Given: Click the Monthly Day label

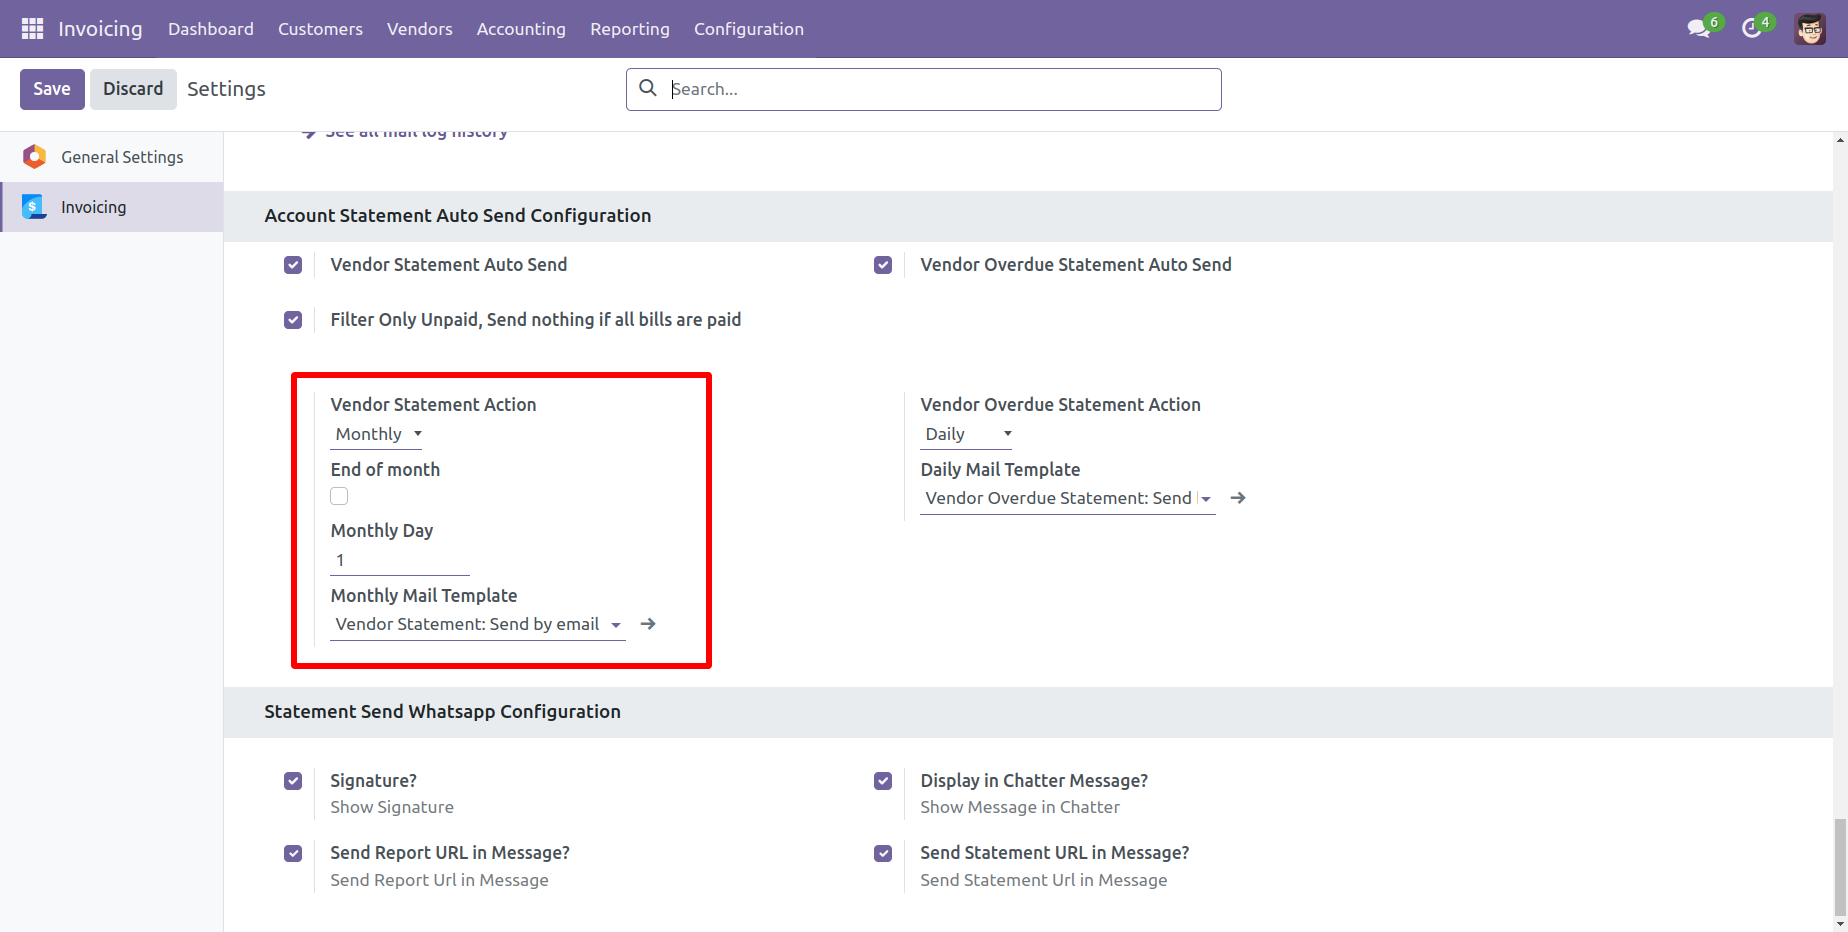Looking at the screenshot, I should pyautogui.click(x=382, y=531).
